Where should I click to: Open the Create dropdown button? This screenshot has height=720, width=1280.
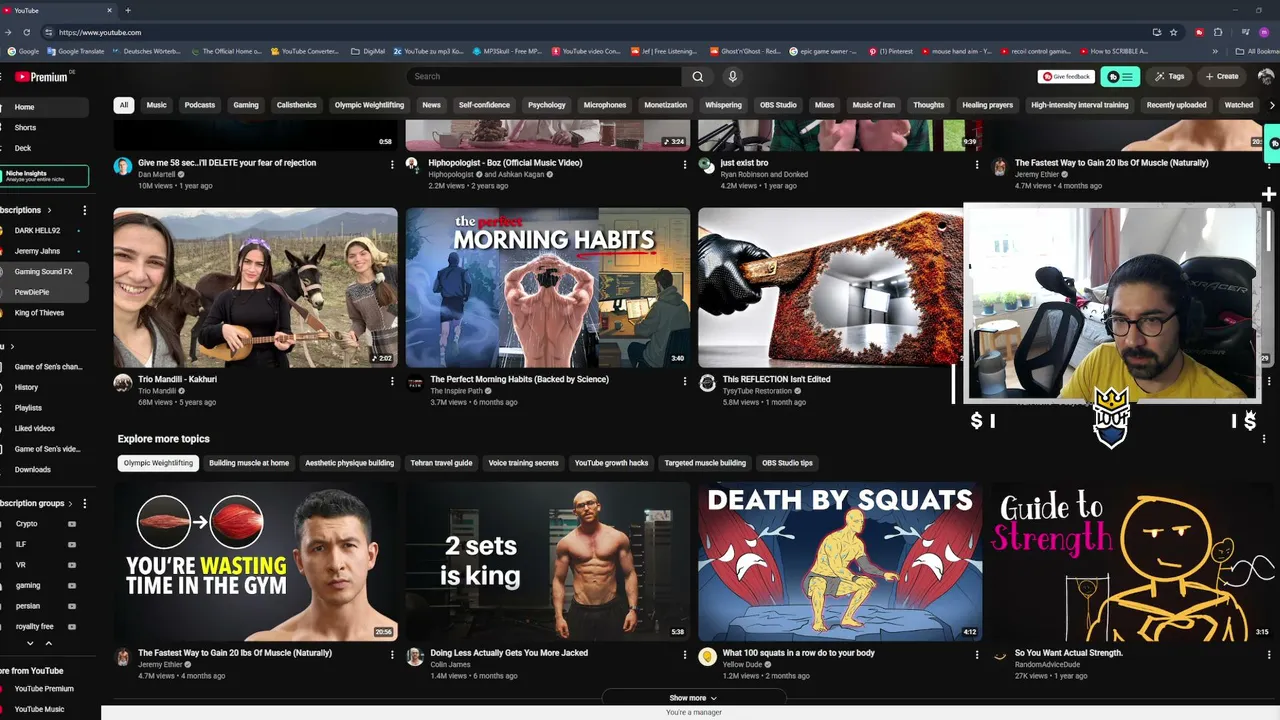coord(1222,77)
